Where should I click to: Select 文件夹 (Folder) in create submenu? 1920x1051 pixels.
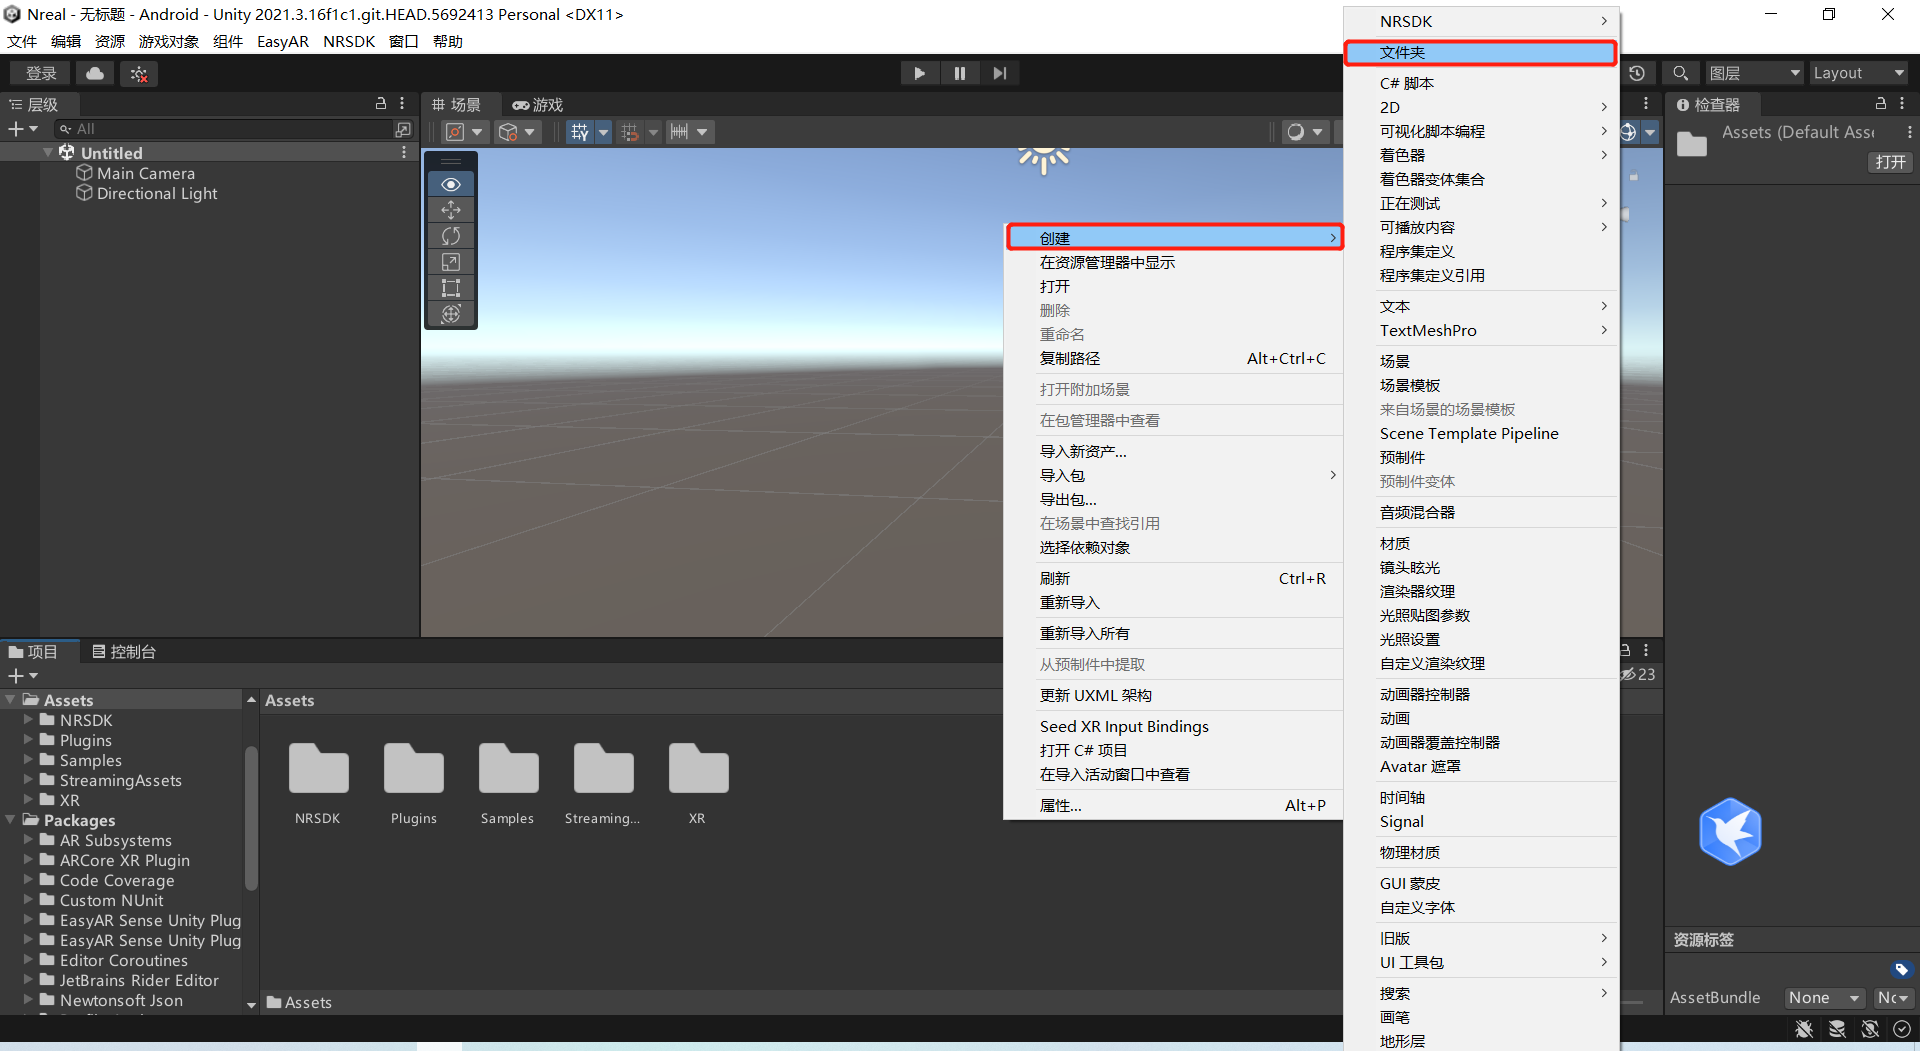tap(1481, 52)
